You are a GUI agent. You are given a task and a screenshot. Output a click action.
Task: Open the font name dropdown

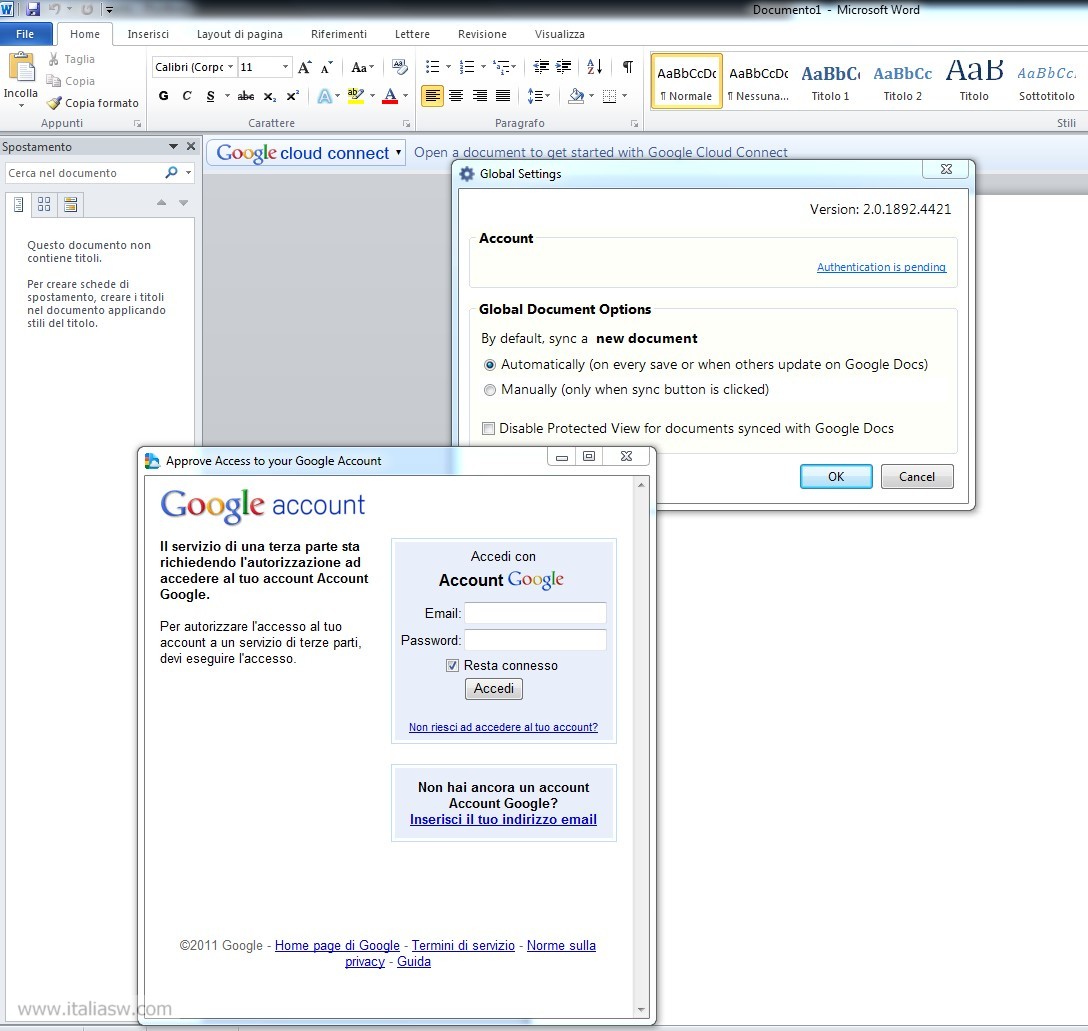230,67
